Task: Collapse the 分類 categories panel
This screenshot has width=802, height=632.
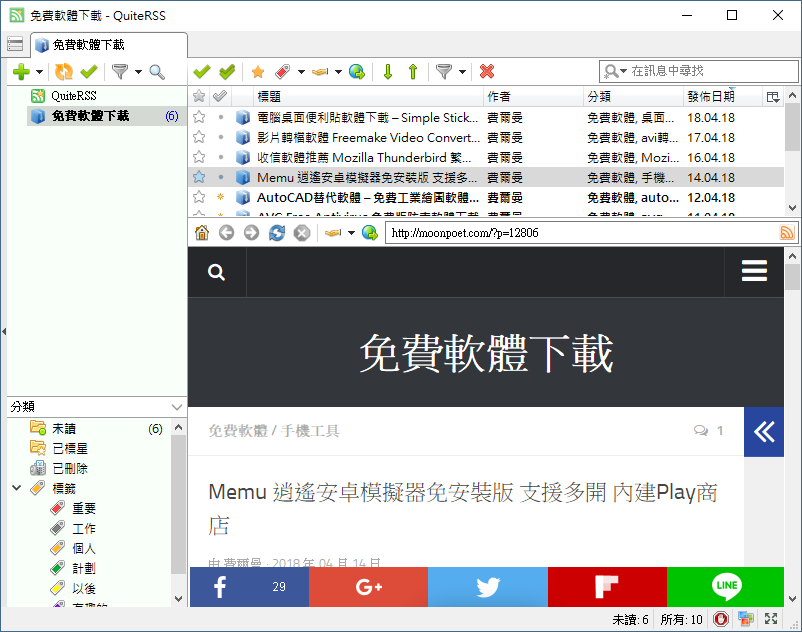Action: click(177, 407)
